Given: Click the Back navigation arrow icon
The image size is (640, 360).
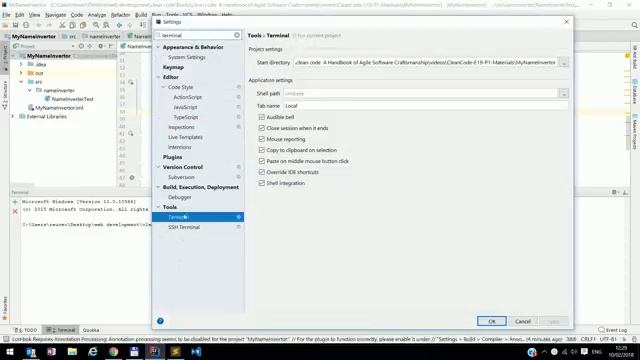Looking at the screenshot, I should [120, 25].
